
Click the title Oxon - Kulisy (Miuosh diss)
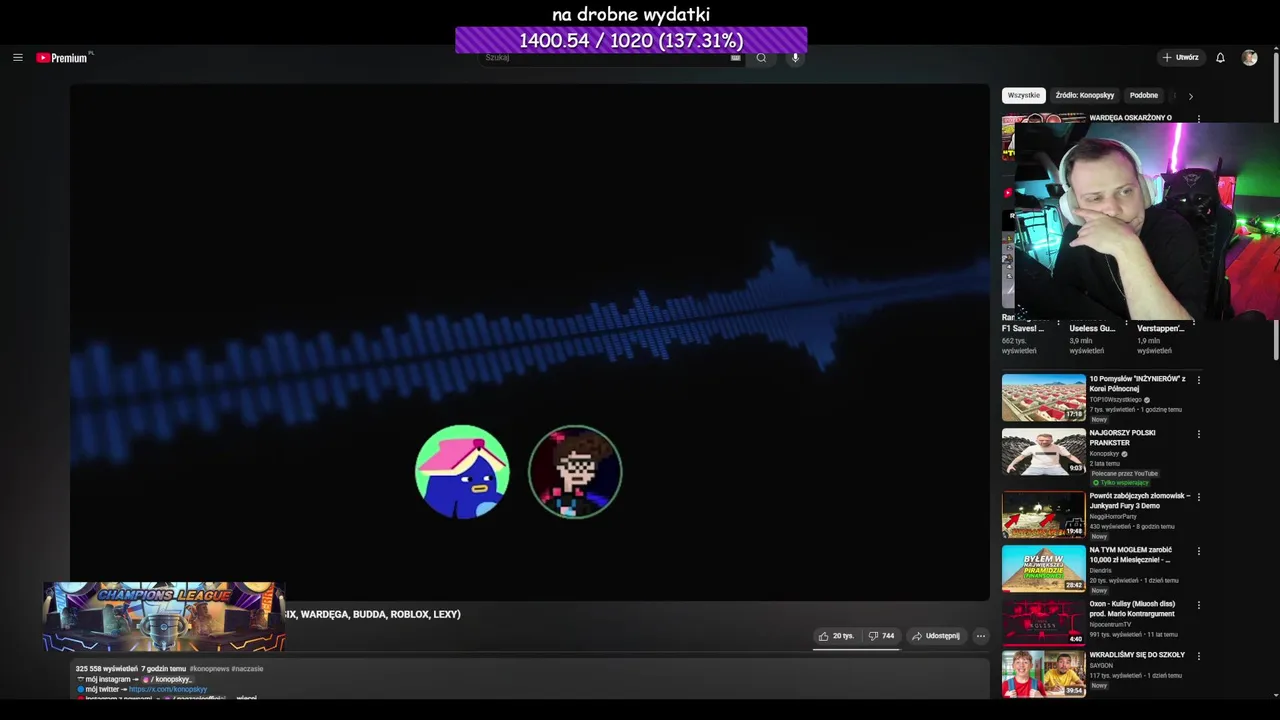tap(1132, 608)
